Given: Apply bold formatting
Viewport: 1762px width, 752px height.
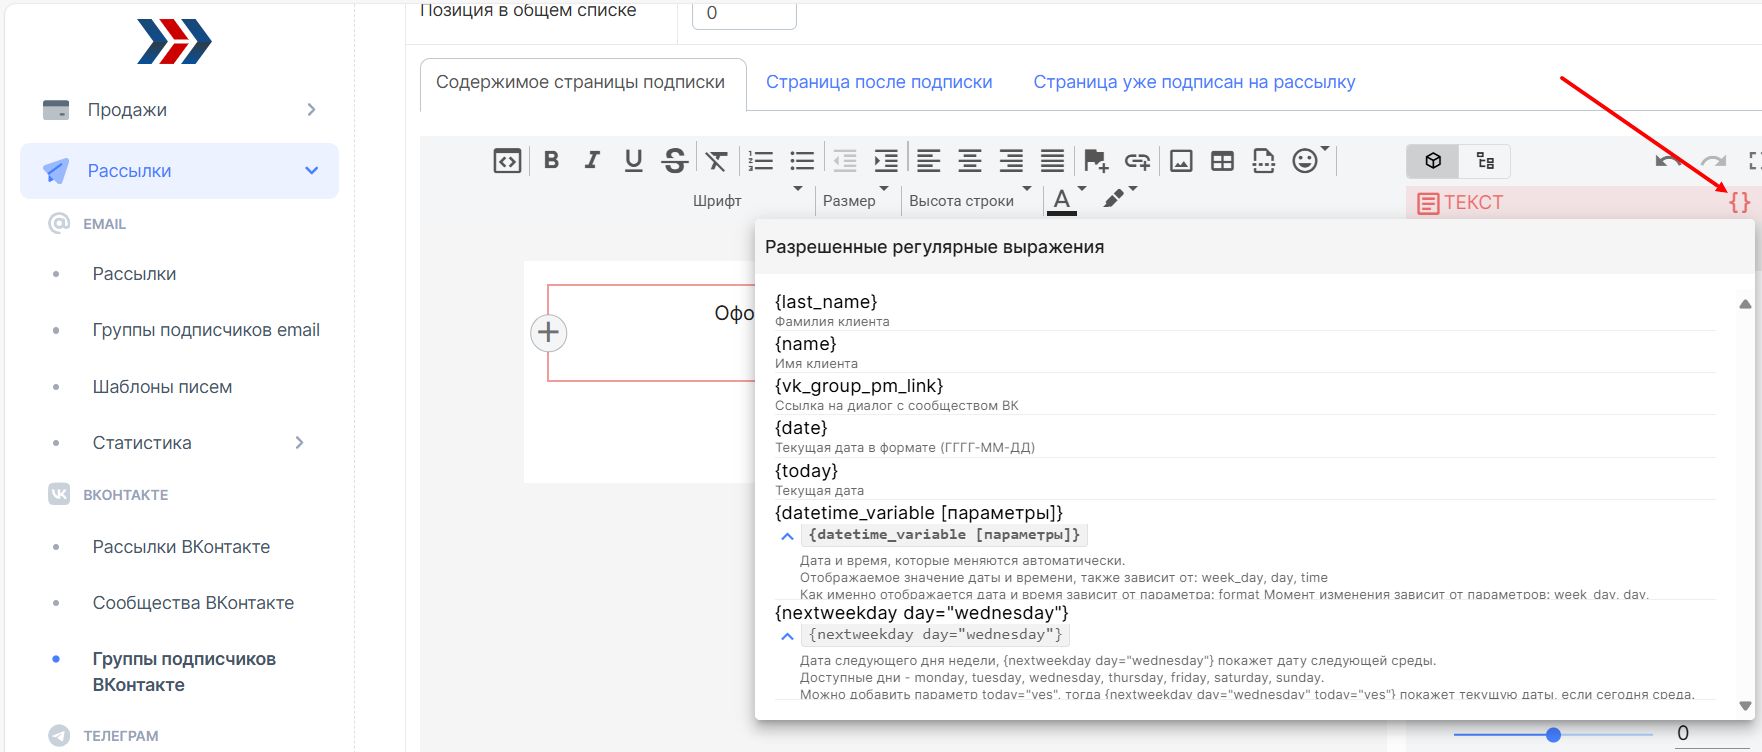Looking at the screenshot, I should 551,160.
